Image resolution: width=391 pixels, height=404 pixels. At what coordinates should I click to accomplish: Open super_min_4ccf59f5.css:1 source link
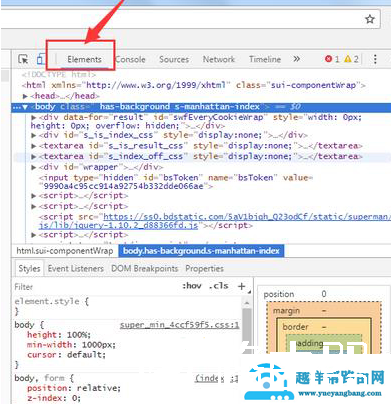click(179, 325)
